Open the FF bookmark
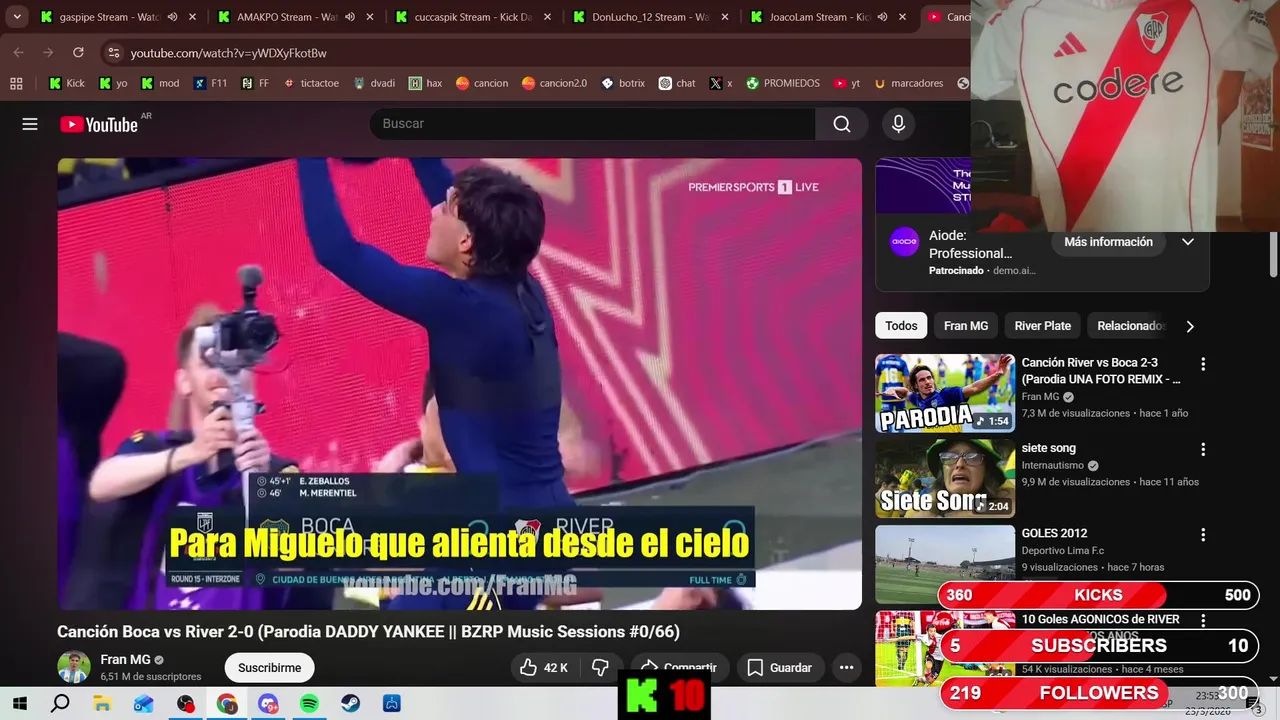This screenshot has width=1280, height=720. pyautogui.click(x=255, y=83)
